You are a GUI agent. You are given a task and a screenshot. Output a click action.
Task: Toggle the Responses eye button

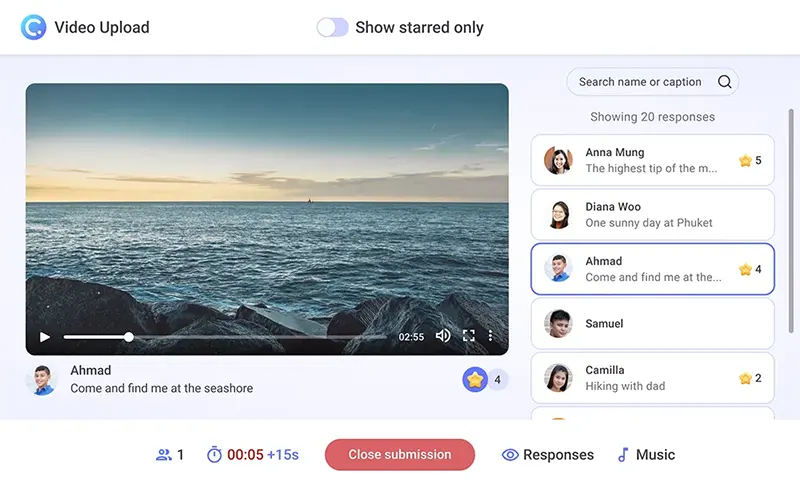pyautogui.click(x=548, y=455)
